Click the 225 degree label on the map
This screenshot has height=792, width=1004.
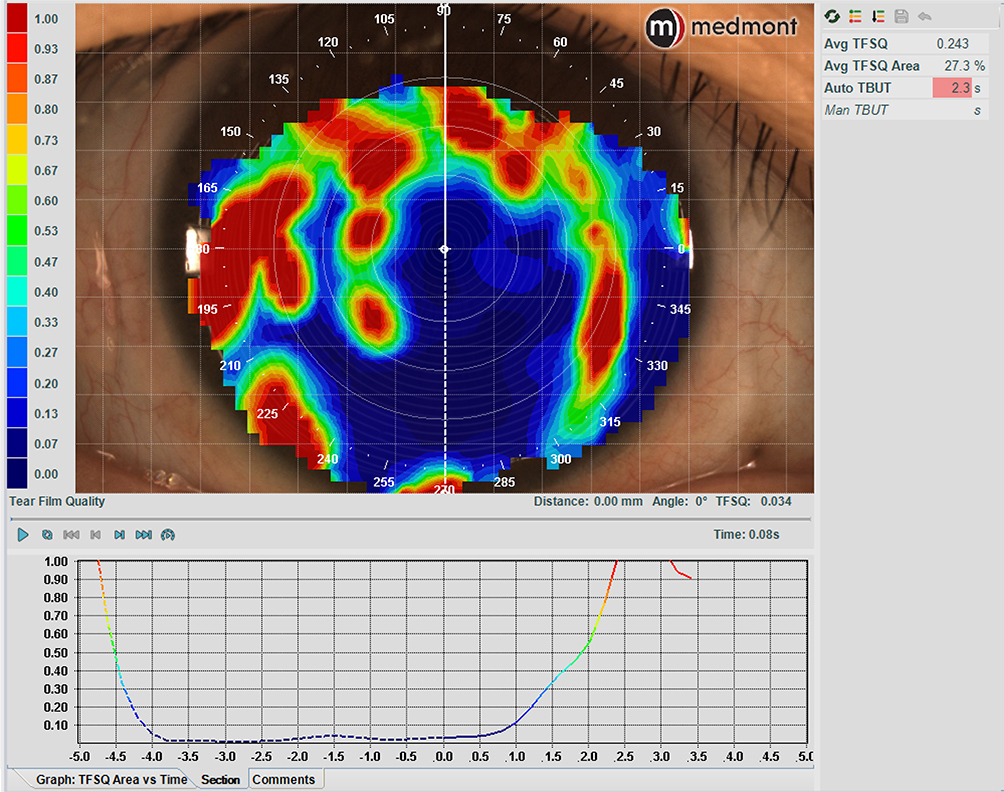click(267, 414)
